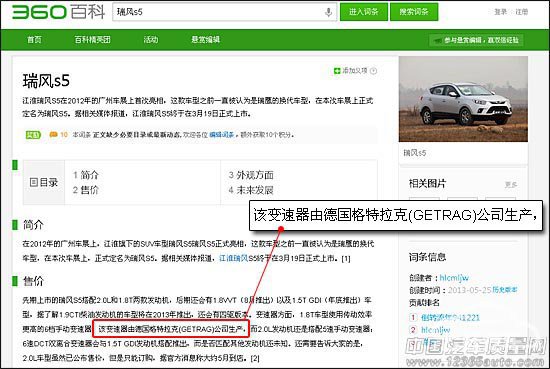Click the help icon beside 添加义项
Screen dimensions: 550x369
click(374, 71)
